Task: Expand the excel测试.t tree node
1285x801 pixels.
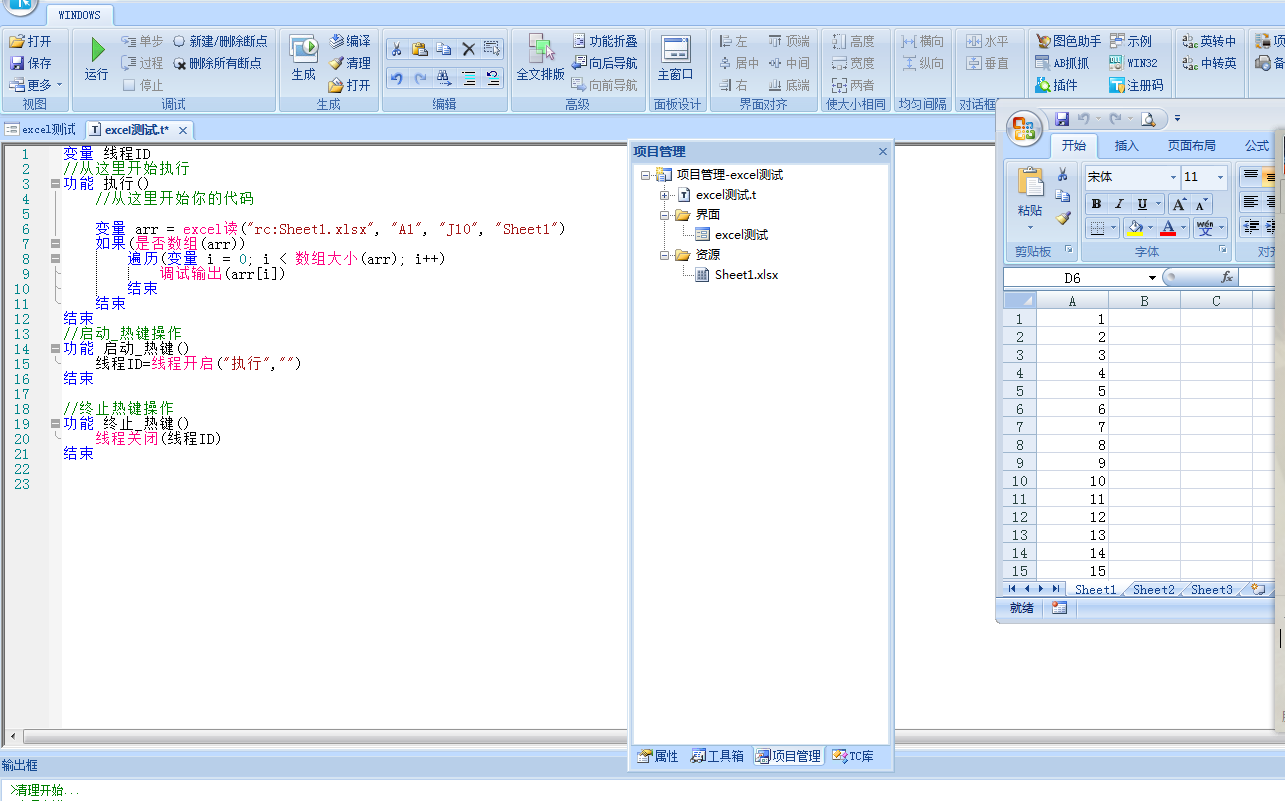Action: [x=664, y=195]
